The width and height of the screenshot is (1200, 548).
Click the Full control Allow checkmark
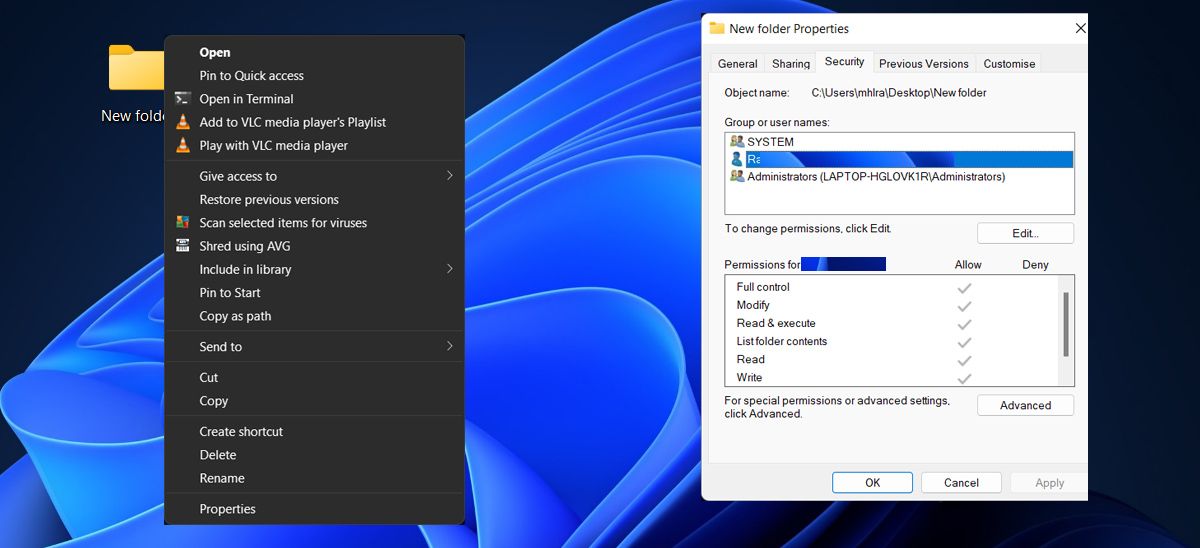pos(964,288)
